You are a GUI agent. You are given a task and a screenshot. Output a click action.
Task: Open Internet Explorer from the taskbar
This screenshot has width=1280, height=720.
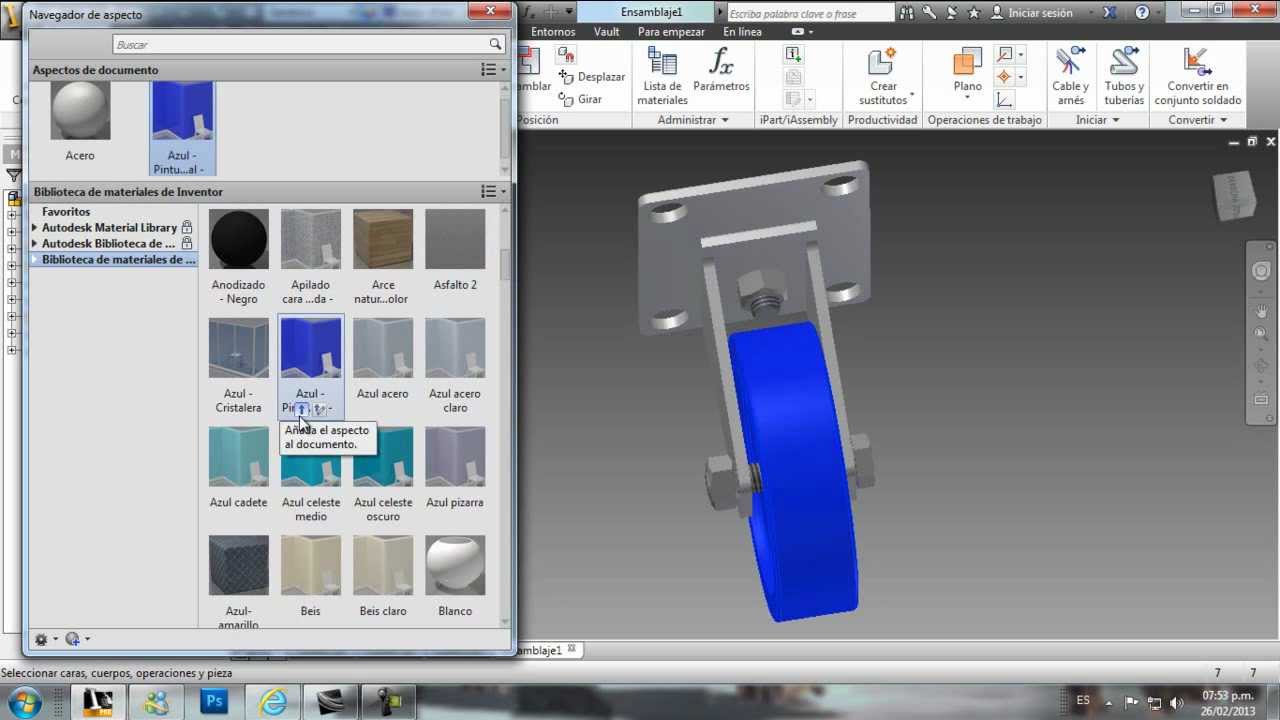273,702
